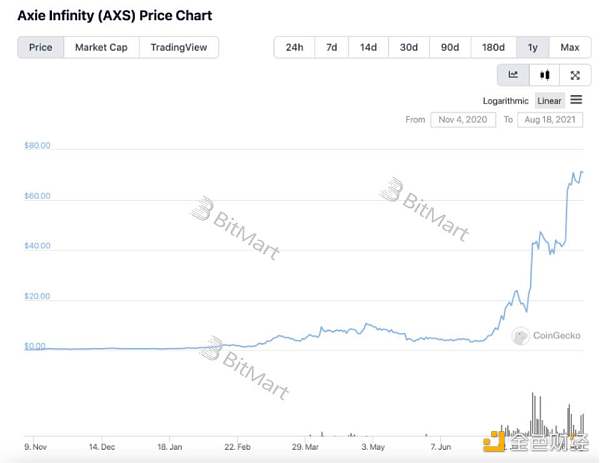Screen dimensions: 600x463
Task: Switch to Market Cap tab
Action: pyautogui.click(x=101, y=47)
